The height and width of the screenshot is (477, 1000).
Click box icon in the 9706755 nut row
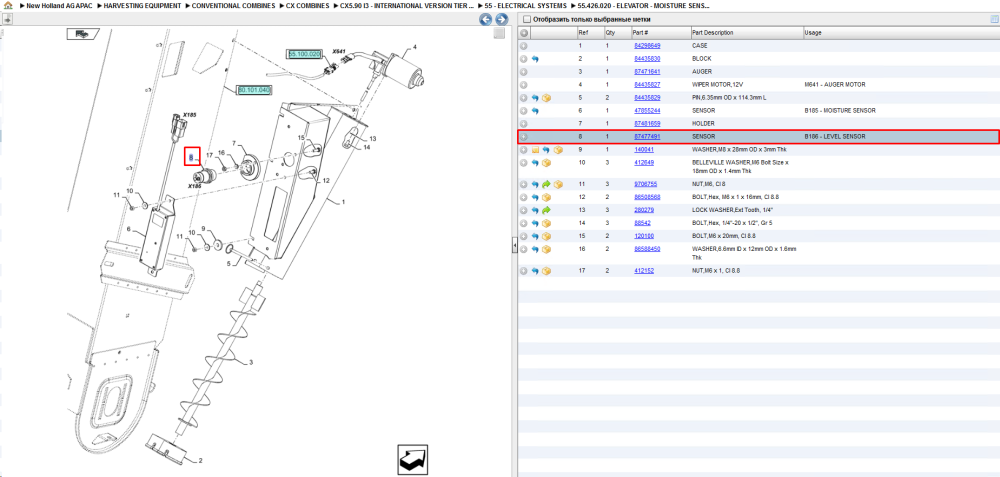(558, 184)
